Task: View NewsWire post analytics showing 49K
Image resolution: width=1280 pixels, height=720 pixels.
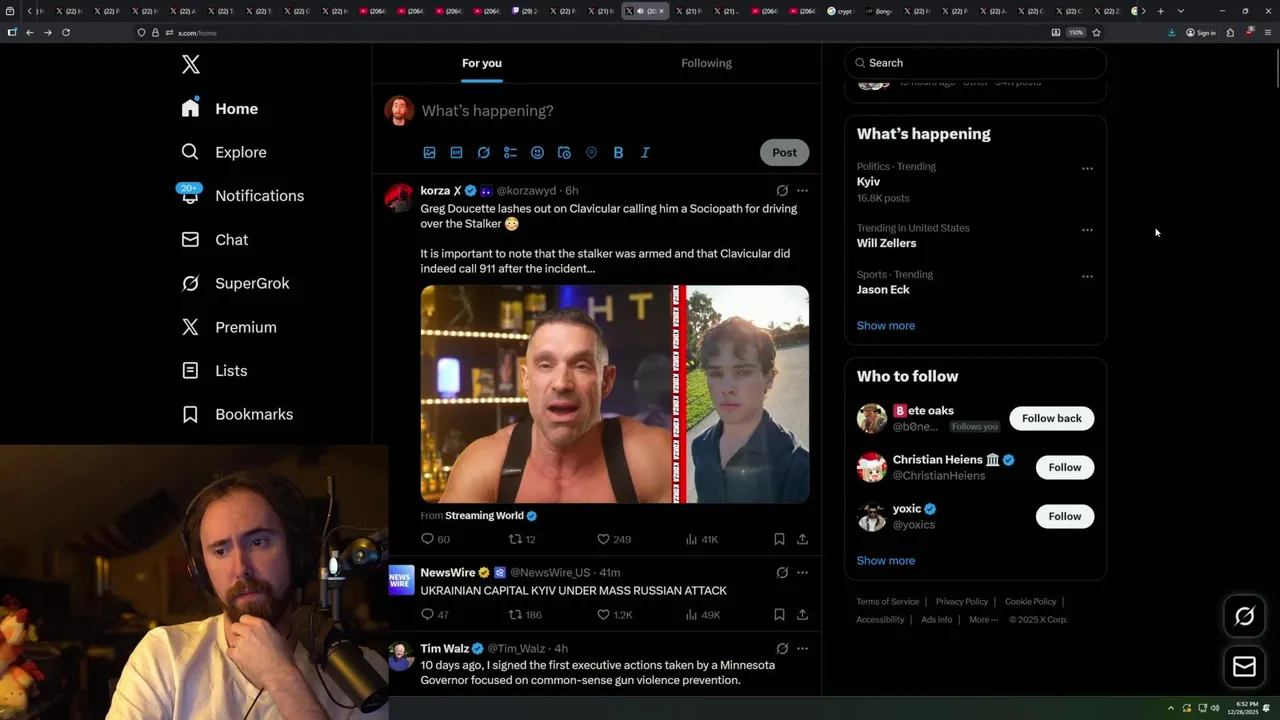Action: point(702,615)
